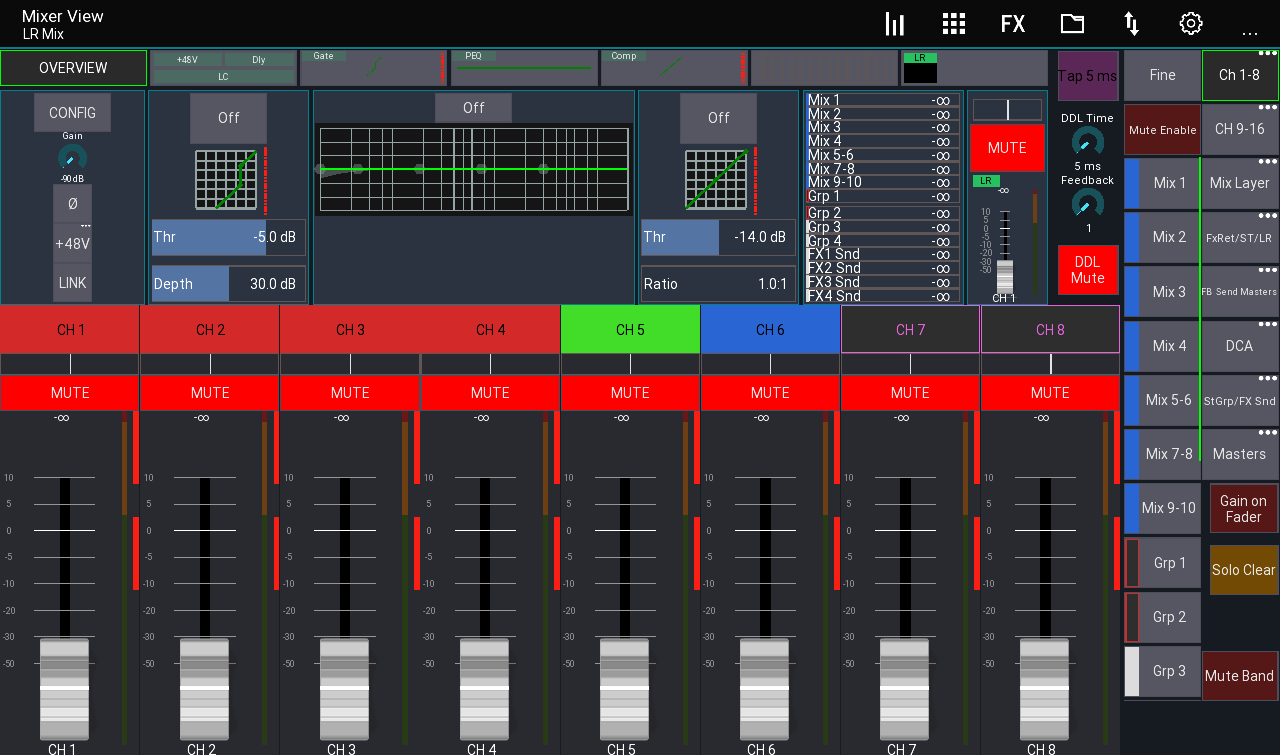Open the FX effects page

tap(1013, 22)
